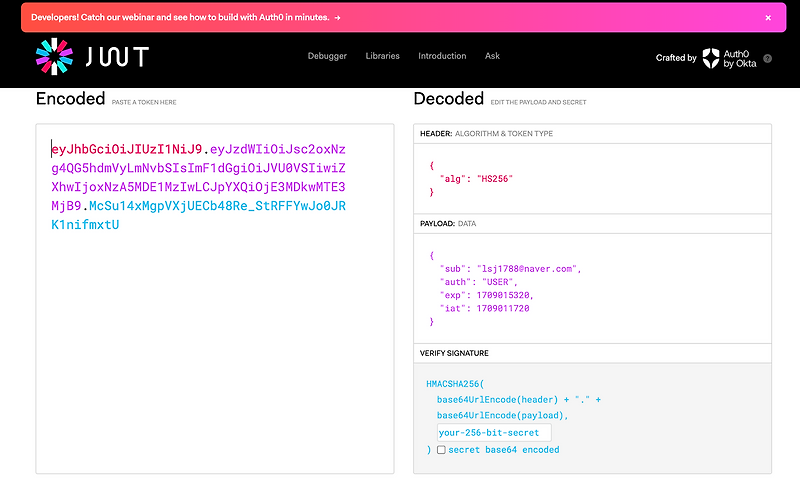The image size is (800, 485).
Task: Click the gray help question mark icon
Action: coord(768,58)
